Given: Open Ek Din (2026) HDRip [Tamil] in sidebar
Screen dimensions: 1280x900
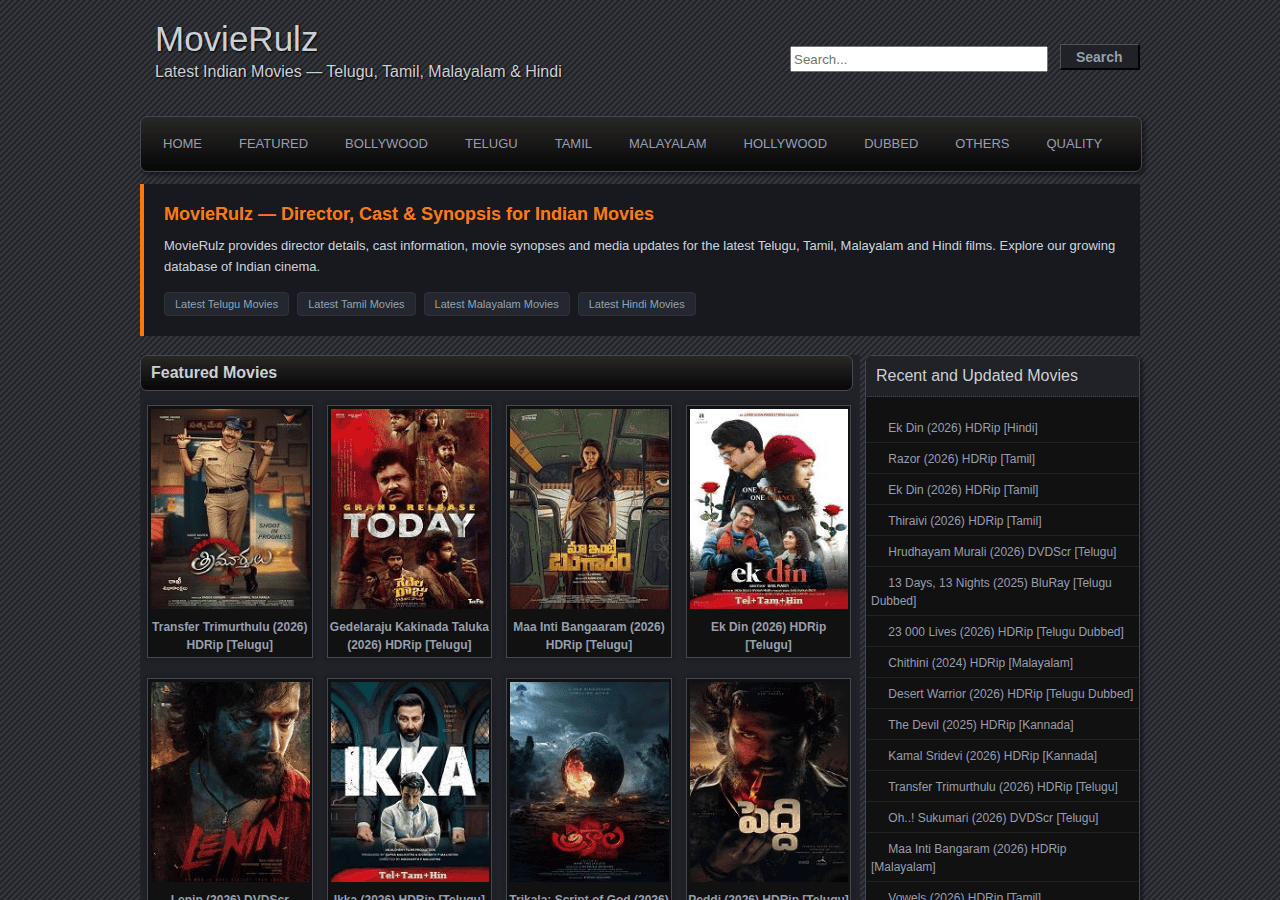Looking at the screenshot, I should tap(963, 490).
